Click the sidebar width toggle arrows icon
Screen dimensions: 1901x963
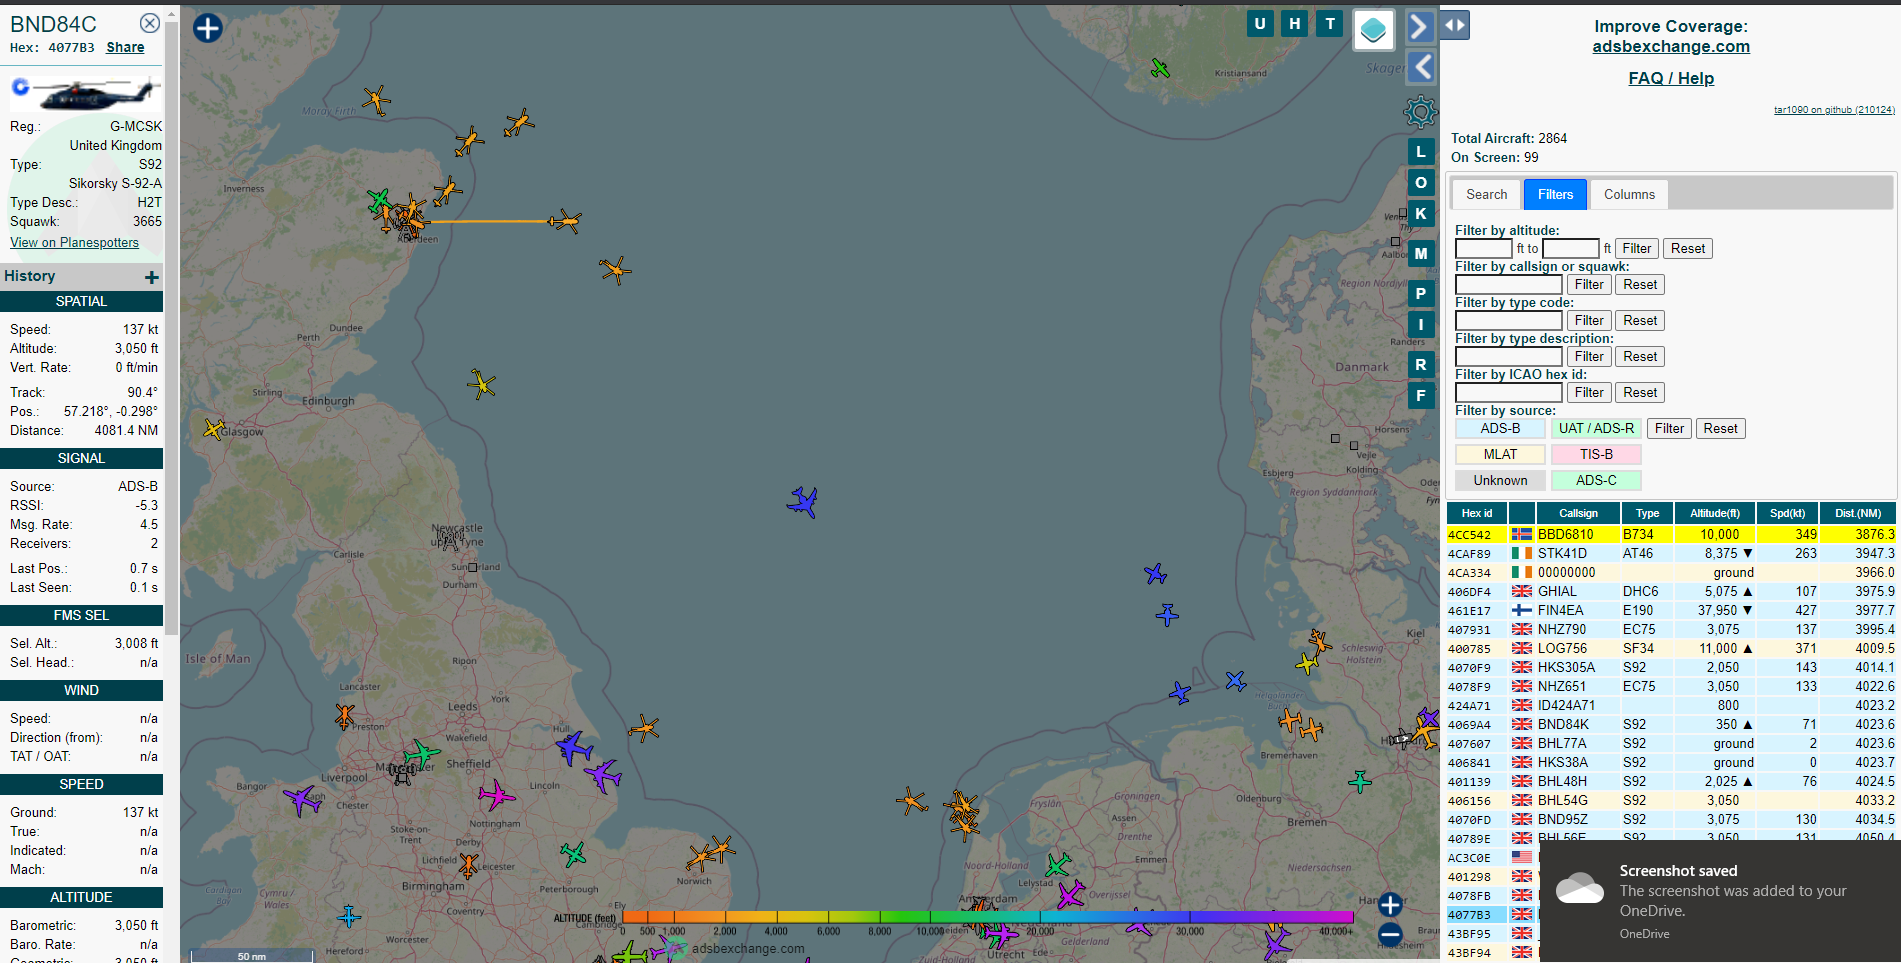[1455, 25]
